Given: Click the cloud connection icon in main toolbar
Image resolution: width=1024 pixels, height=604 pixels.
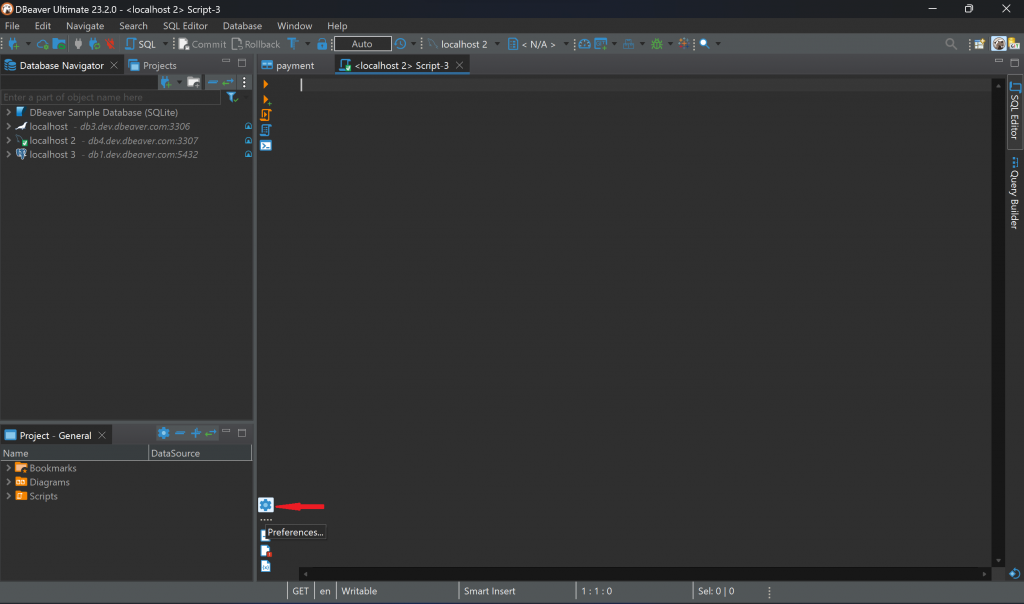Looking at the screenshot, I should tap(42, 44).
